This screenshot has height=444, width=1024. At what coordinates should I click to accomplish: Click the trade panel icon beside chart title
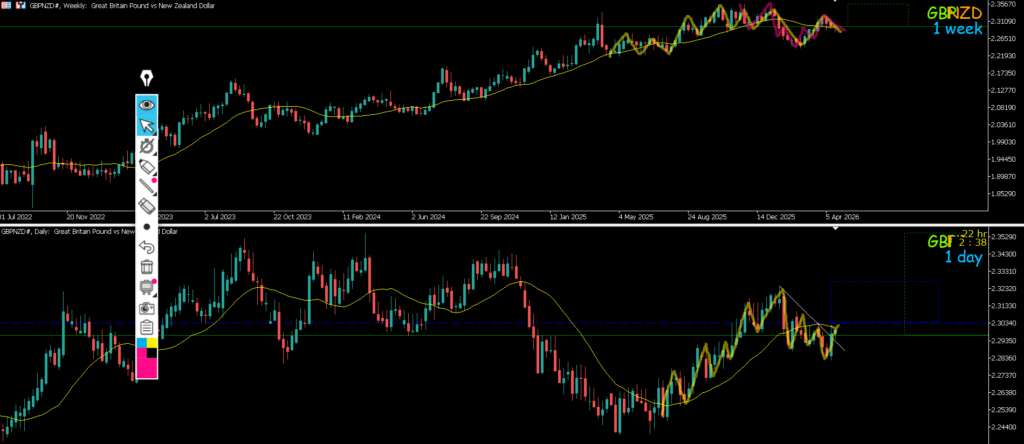(x=19, y=6)
